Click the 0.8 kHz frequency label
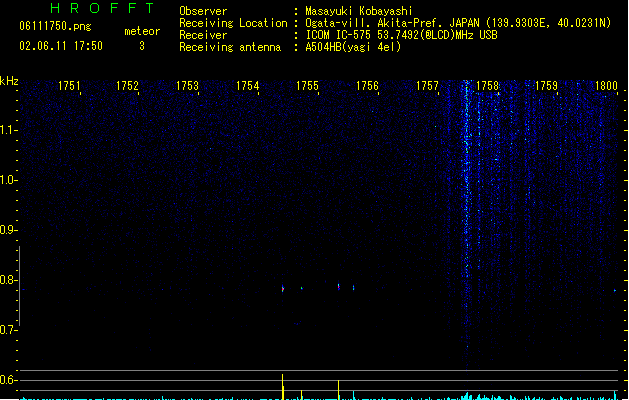 [8, 280]
